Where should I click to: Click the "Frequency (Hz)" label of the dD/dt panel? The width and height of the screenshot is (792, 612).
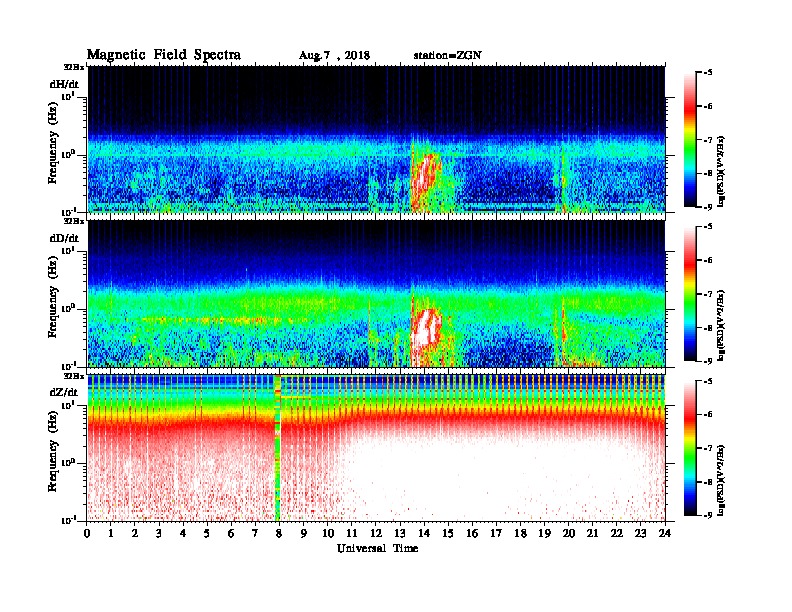[x=53, y=298]
